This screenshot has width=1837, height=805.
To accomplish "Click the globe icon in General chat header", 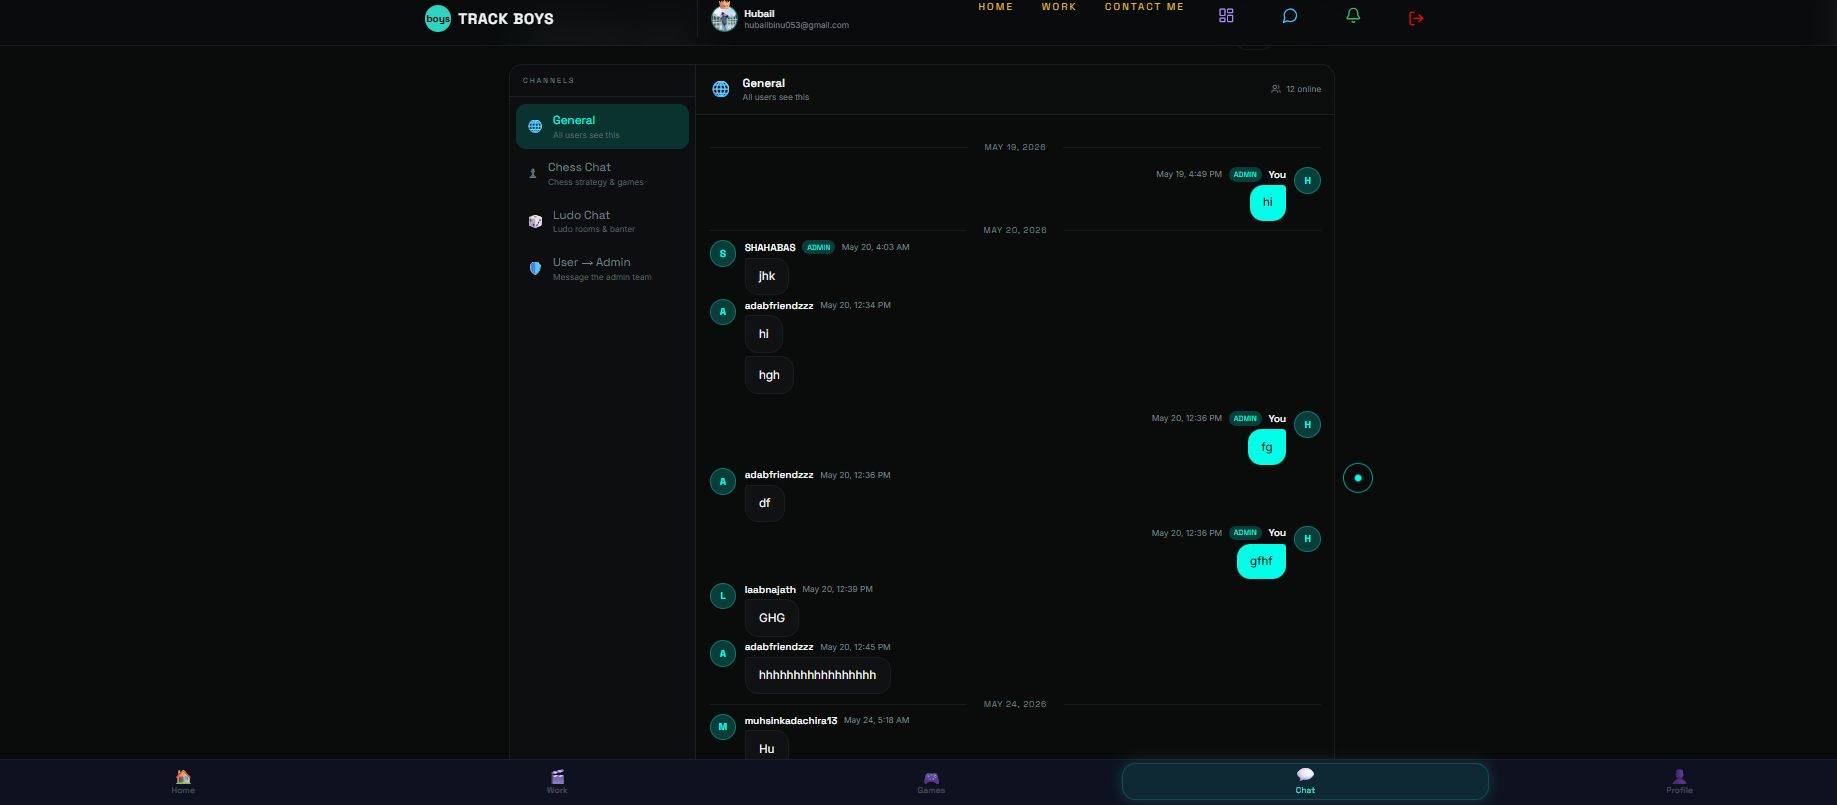I will click(721, 89).
